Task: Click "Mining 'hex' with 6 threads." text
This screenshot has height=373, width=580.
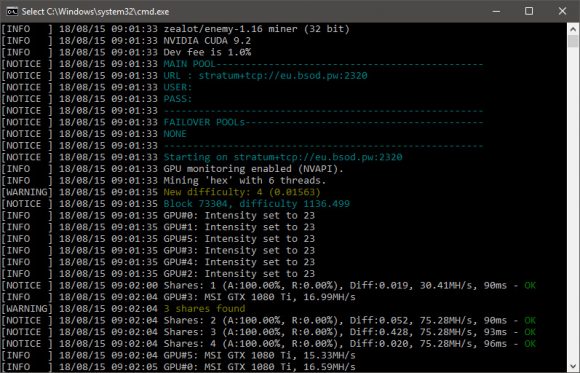Action: pyautogui.click(x=245, y=181)
